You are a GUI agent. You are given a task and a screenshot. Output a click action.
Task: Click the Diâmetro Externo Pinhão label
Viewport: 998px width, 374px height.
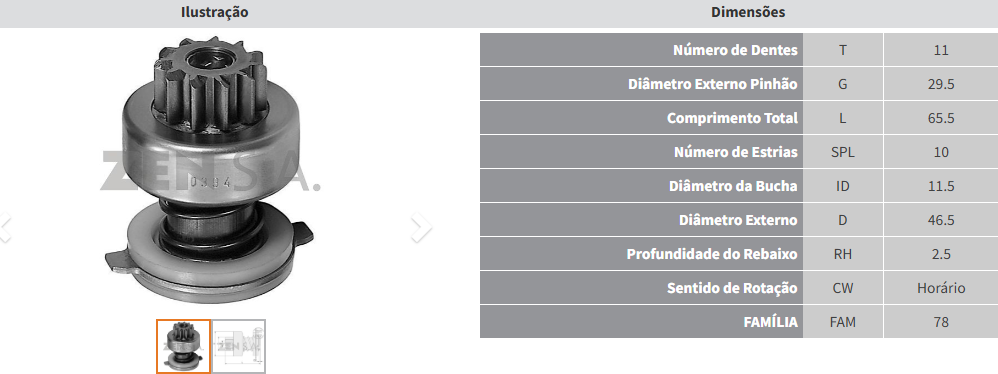[712, 84]
